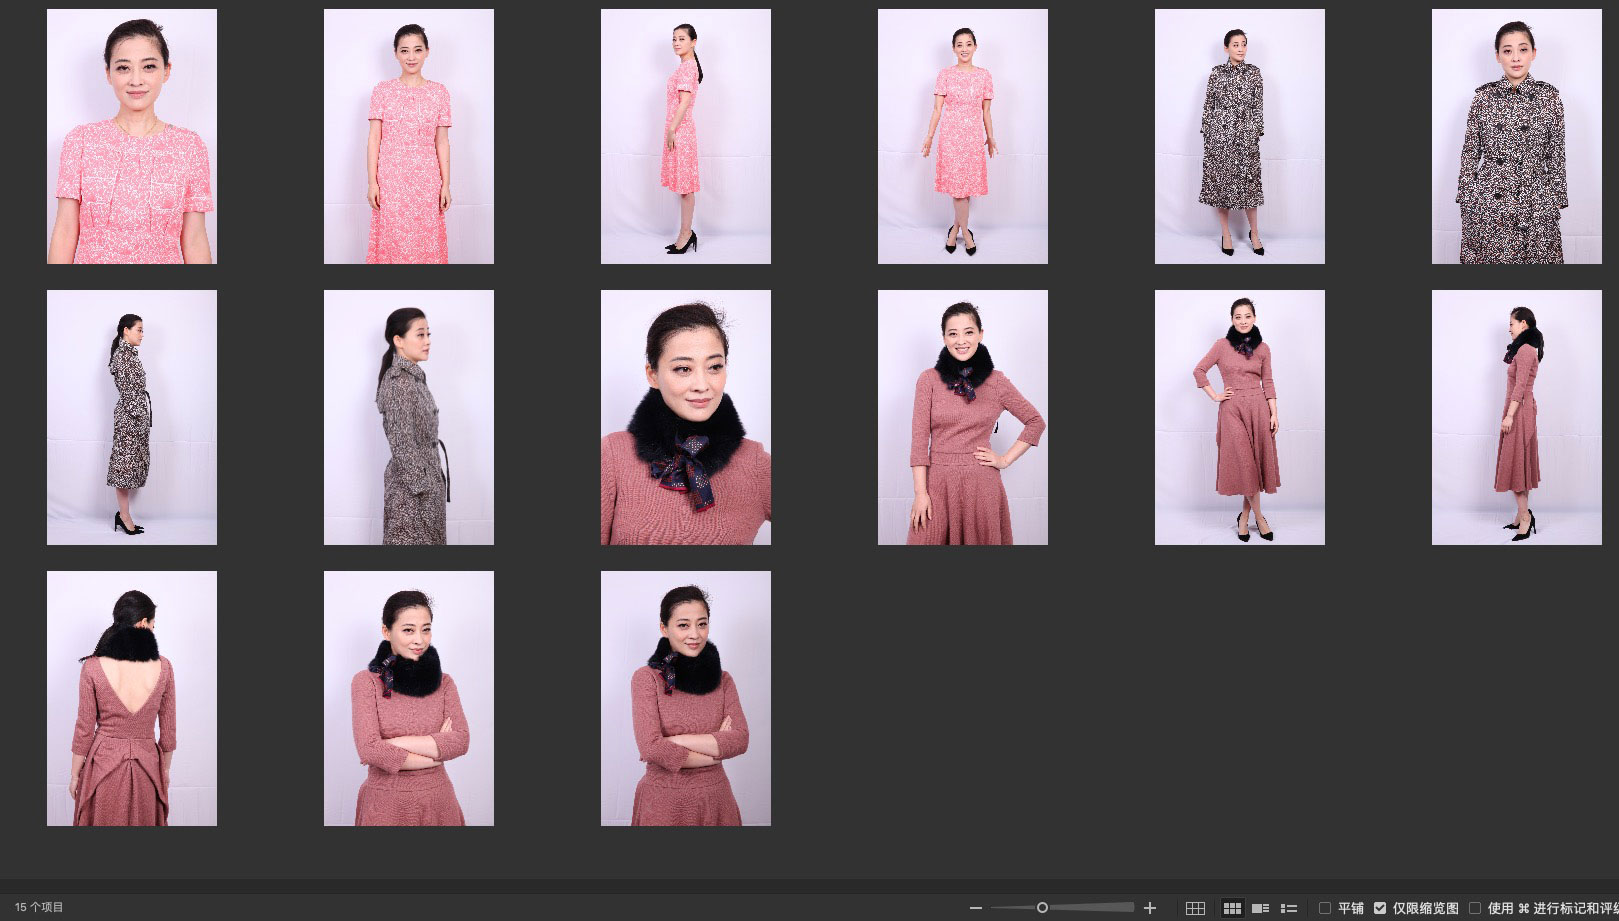Image resolution: width=1619 pixels, height=921 pixels.
Task: Toggle the 使用 ⌘ 进行标记 checkbox
Action: click(x=1475, y=908)
